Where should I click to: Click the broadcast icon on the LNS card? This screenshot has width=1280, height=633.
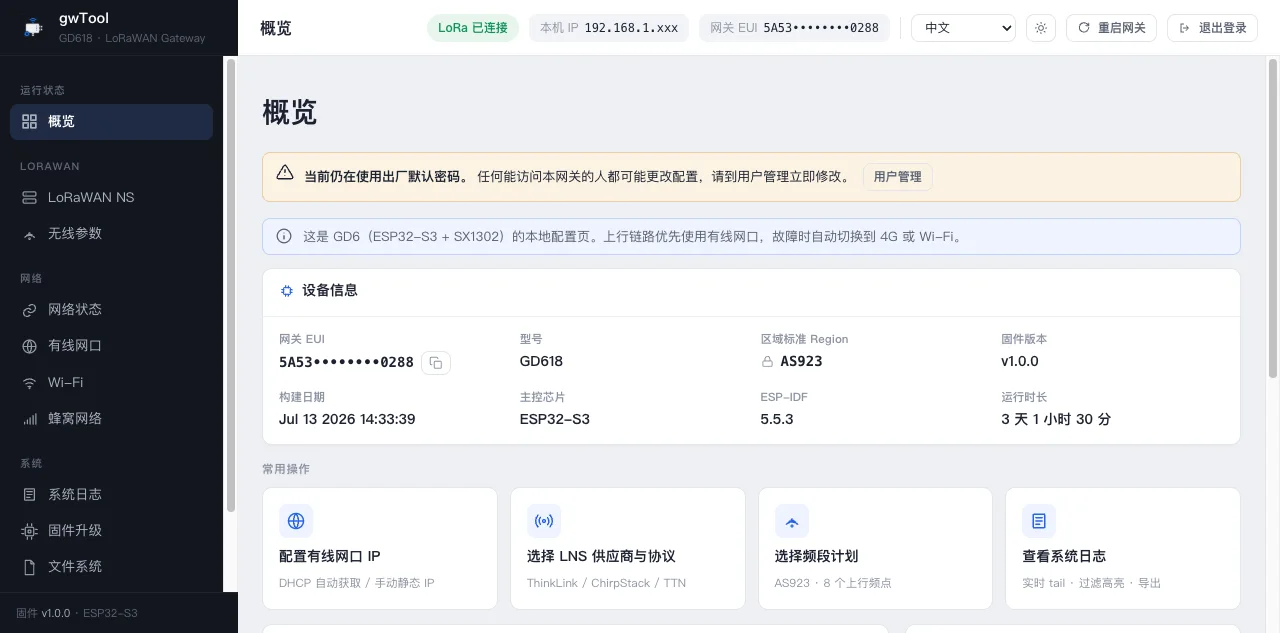click(x=544, y=521)
